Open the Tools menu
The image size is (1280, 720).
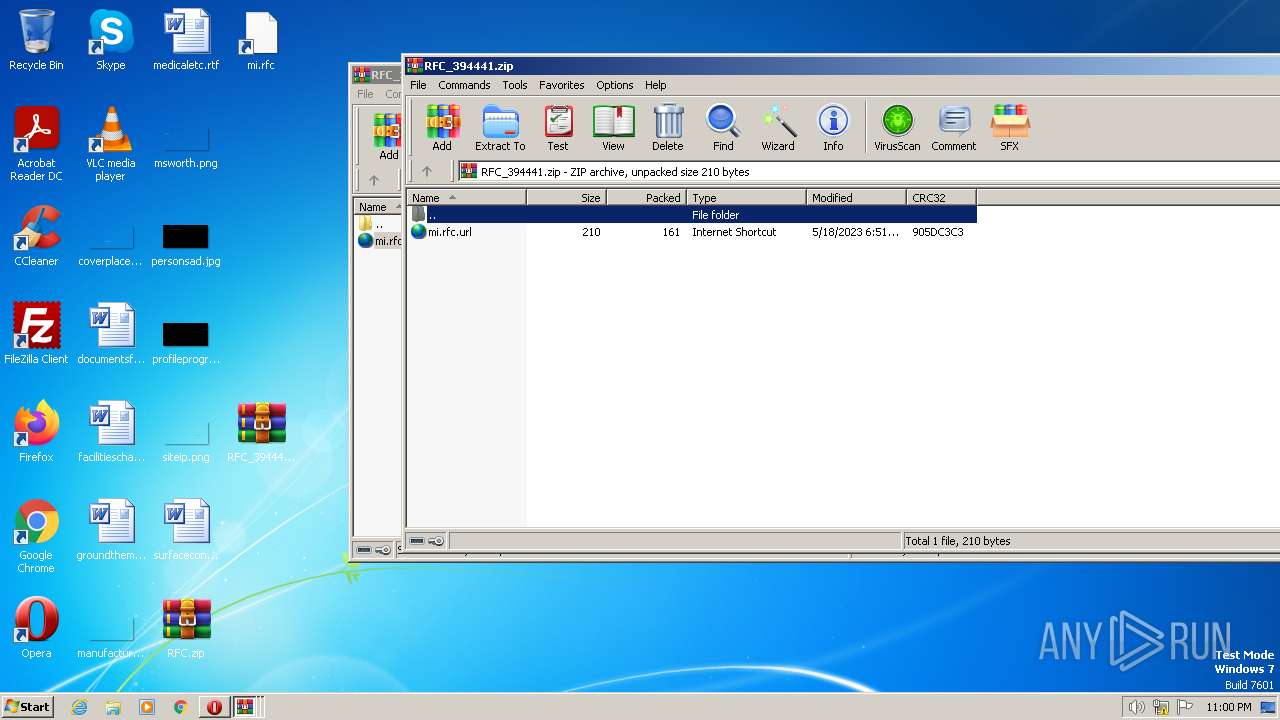(515, 85)
